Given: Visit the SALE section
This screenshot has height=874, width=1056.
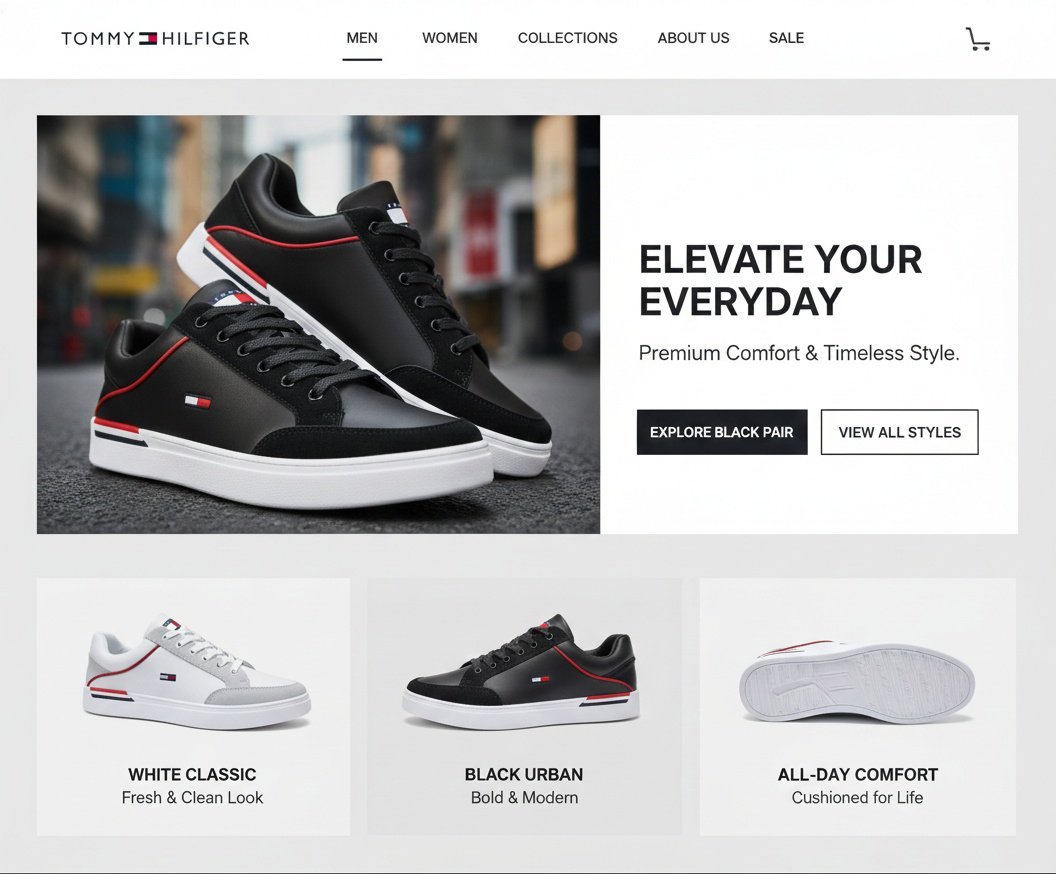Looking at the screenshot, I should [x=787, y=38].
